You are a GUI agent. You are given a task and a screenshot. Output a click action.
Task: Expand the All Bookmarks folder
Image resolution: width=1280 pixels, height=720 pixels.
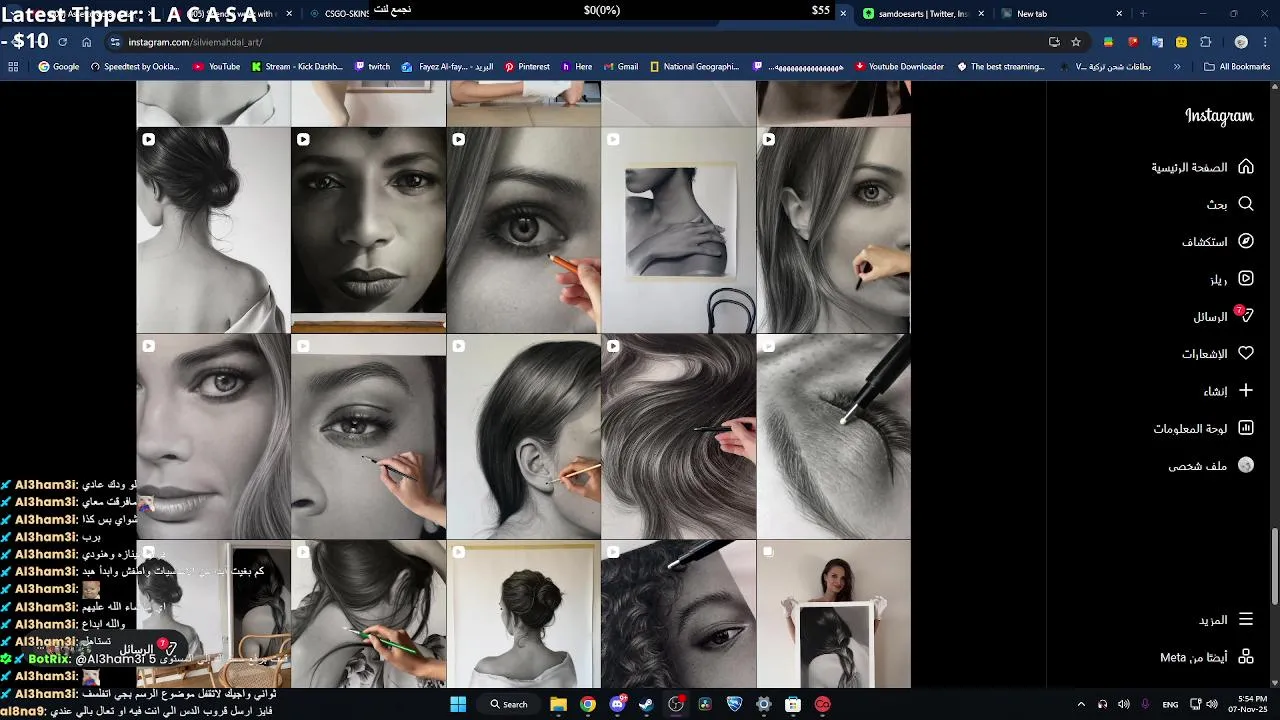1237,67
